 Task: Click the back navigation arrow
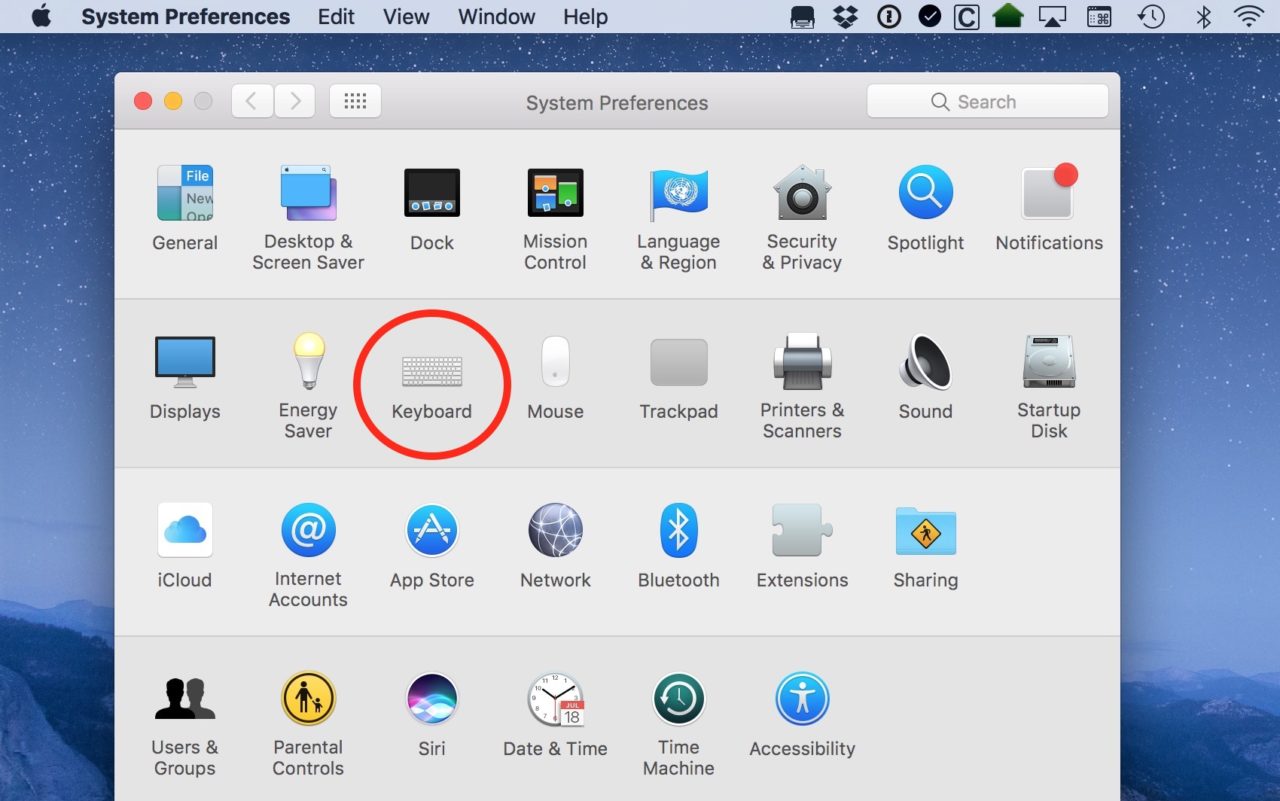(252, 101)
